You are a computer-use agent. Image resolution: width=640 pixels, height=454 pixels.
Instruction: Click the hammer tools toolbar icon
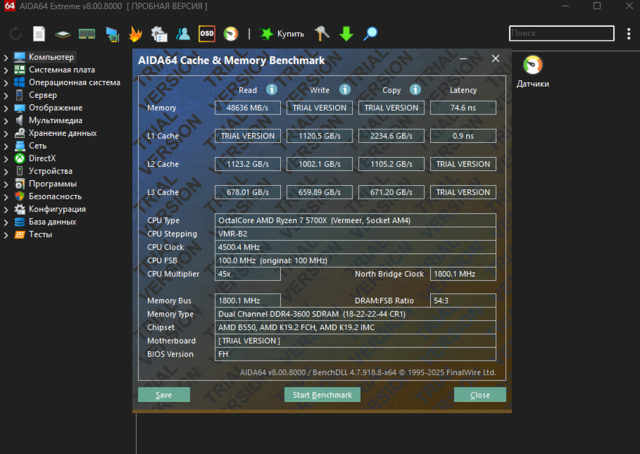pyautogui.click(x=322, y=34)
